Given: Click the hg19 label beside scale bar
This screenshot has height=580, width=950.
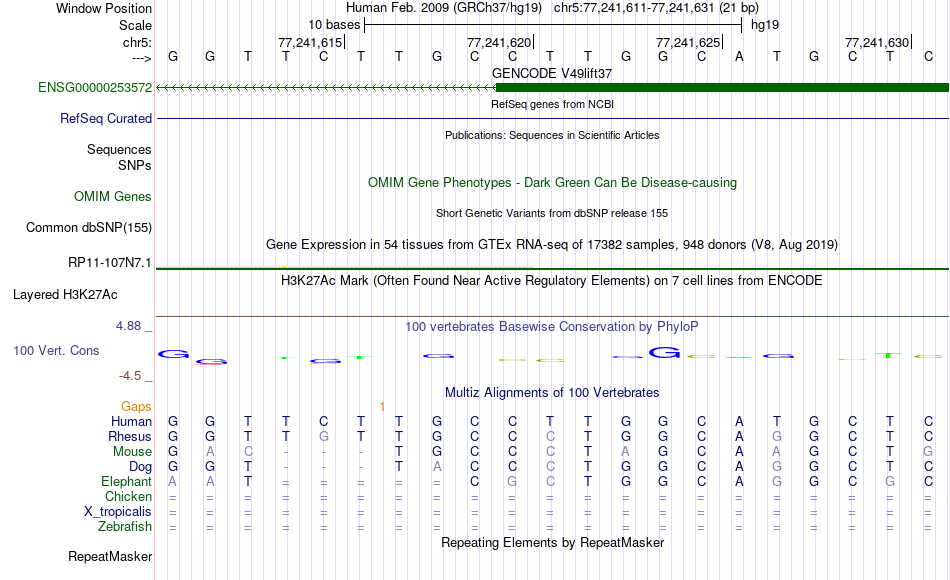Looking at the screenshot, I should coord(765,25).
